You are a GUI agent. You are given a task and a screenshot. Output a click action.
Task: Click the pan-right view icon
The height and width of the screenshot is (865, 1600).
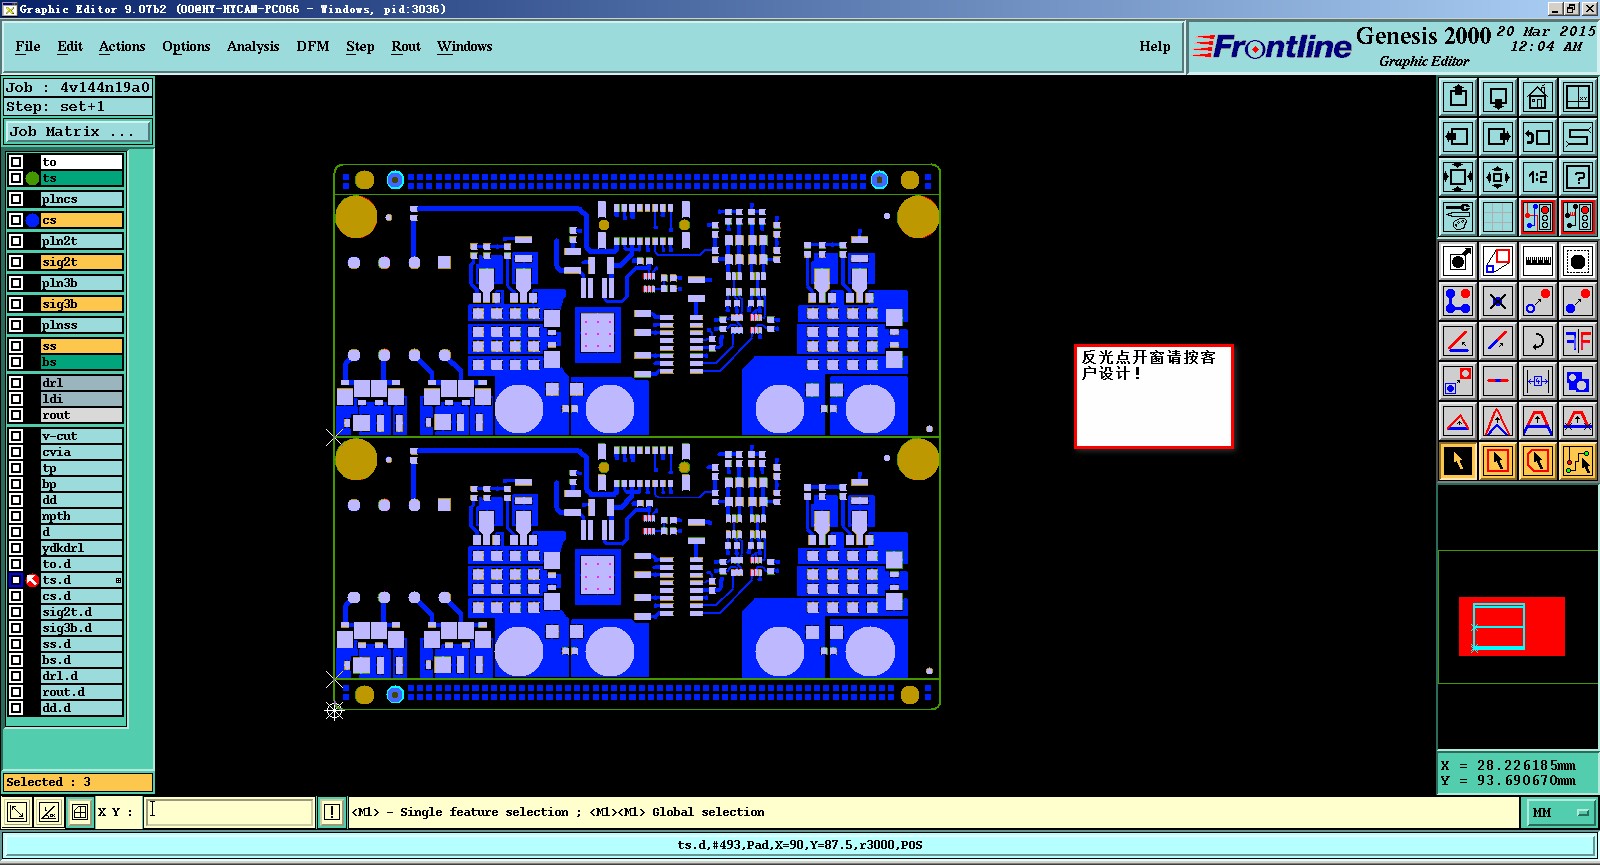1498,137
